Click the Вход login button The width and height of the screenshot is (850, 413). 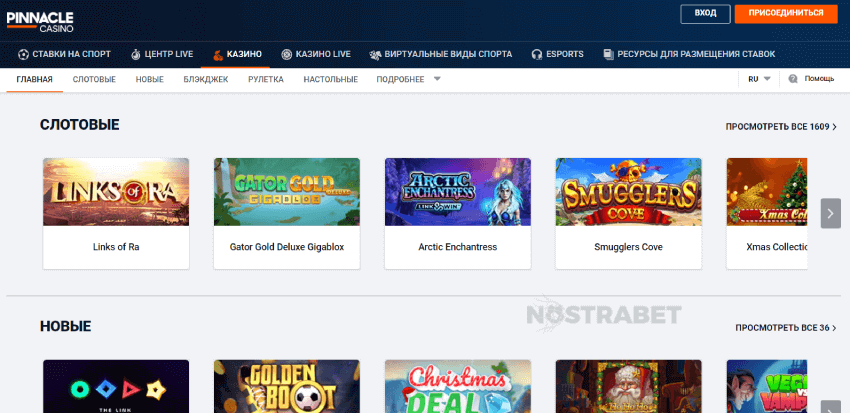tap(705, 14)
